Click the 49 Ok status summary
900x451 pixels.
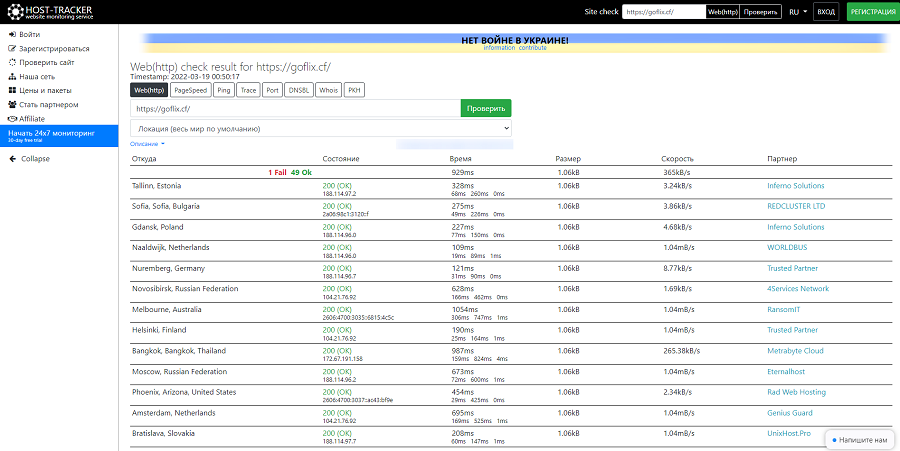(301, 173)
